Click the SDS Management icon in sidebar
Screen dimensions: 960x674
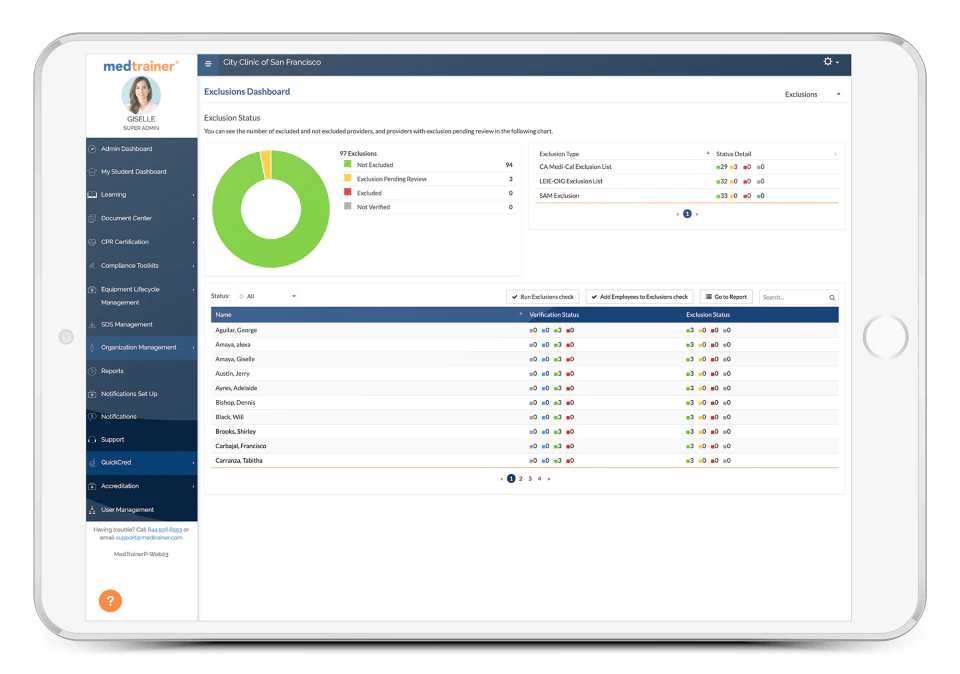[x=92, y=324]
